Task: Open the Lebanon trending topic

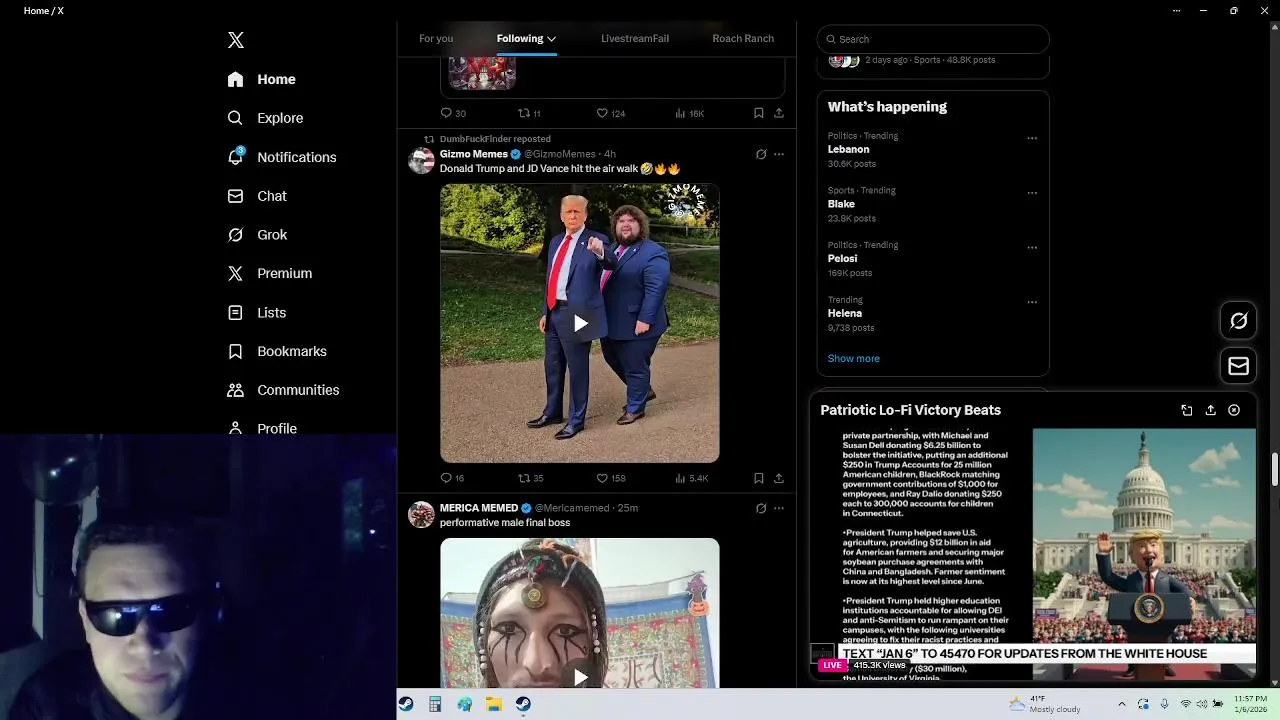Action: (x=848, y=149)
